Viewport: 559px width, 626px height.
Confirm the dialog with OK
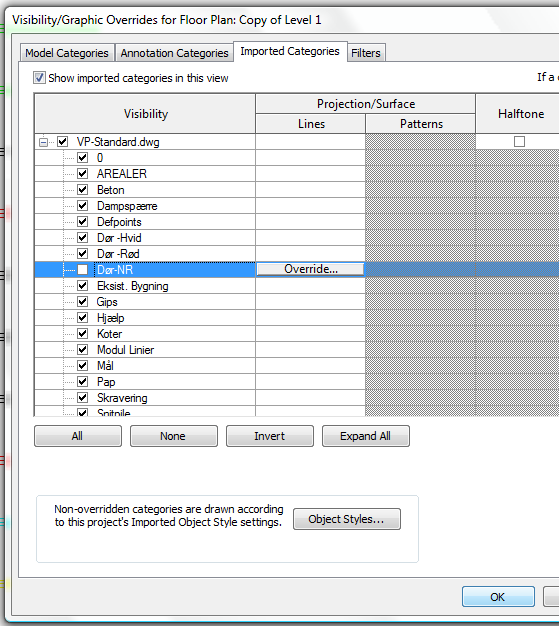click(x=498, y=597)
